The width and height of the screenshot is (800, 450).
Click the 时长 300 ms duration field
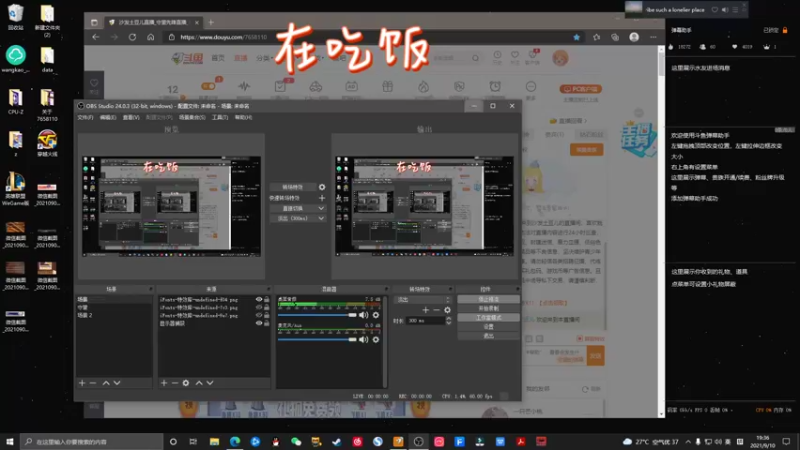coord(424,320)
